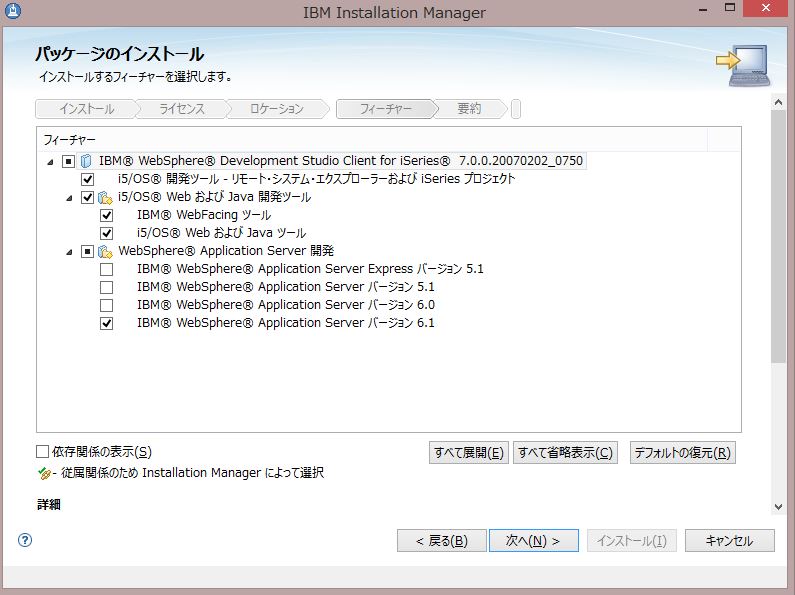Toggle WebSphere Application Server 開発 group checkbox
The image size is (795, 595).
point(87,251)
